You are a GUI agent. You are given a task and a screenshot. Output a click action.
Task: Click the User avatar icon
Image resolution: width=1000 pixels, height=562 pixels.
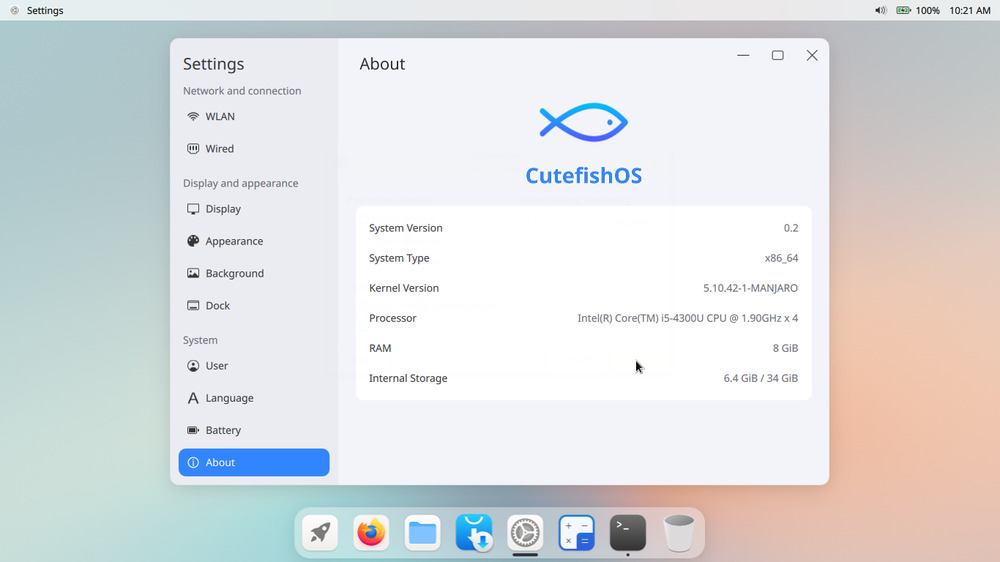click(x=193, y=366)
